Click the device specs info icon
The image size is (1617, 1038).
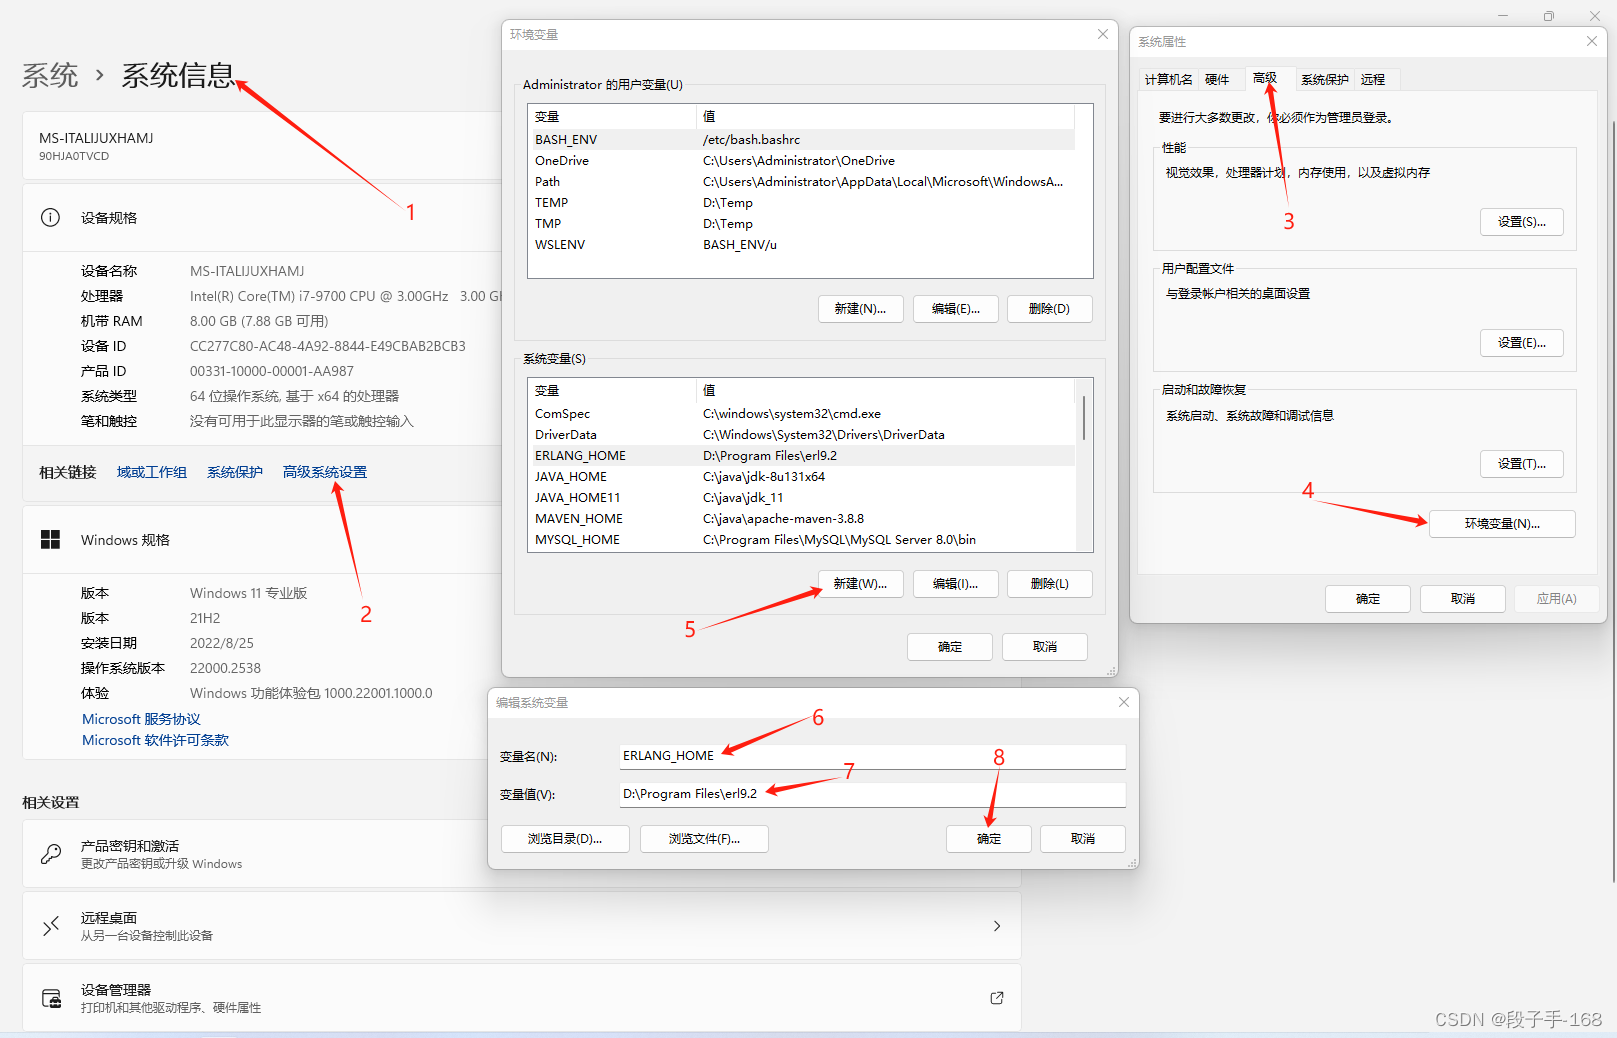click(x=50, y=217)
